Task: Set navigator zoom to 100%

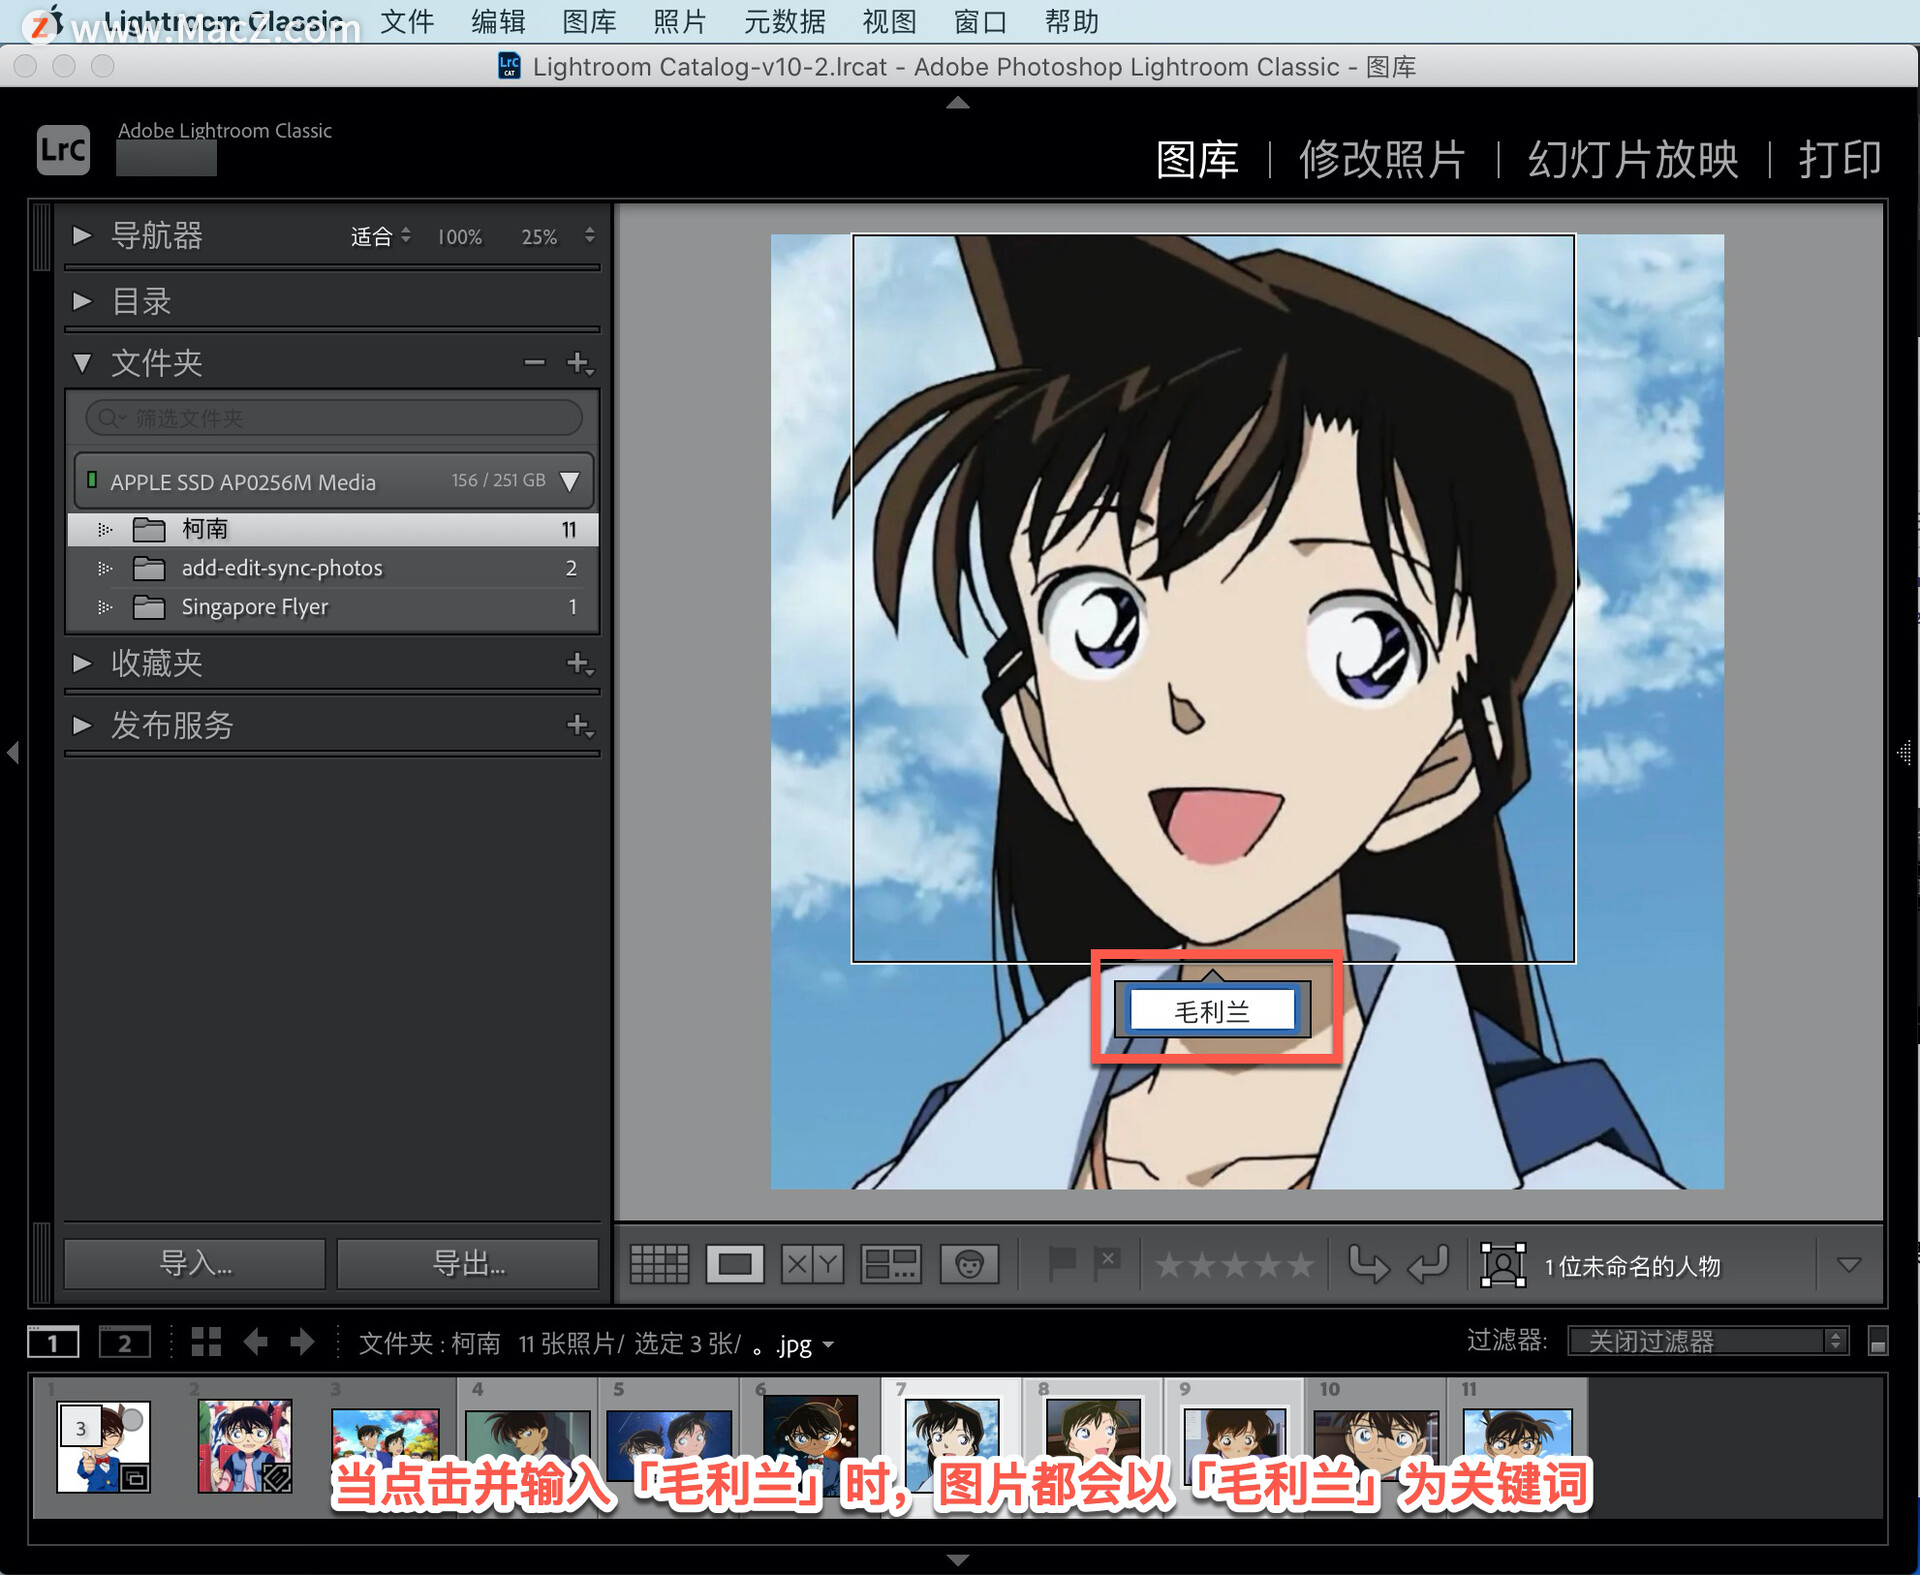Action: (460, 237)
